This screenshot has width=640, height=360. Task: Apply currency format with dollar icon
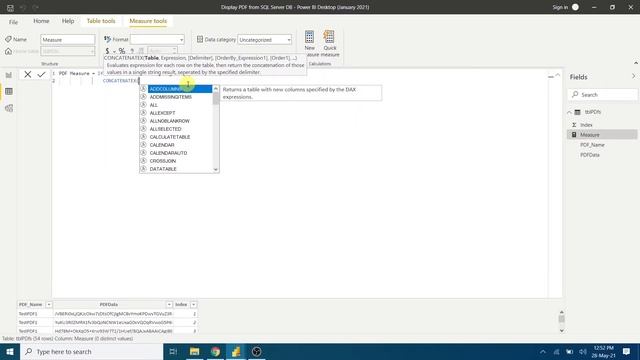(x=107, y=51)
